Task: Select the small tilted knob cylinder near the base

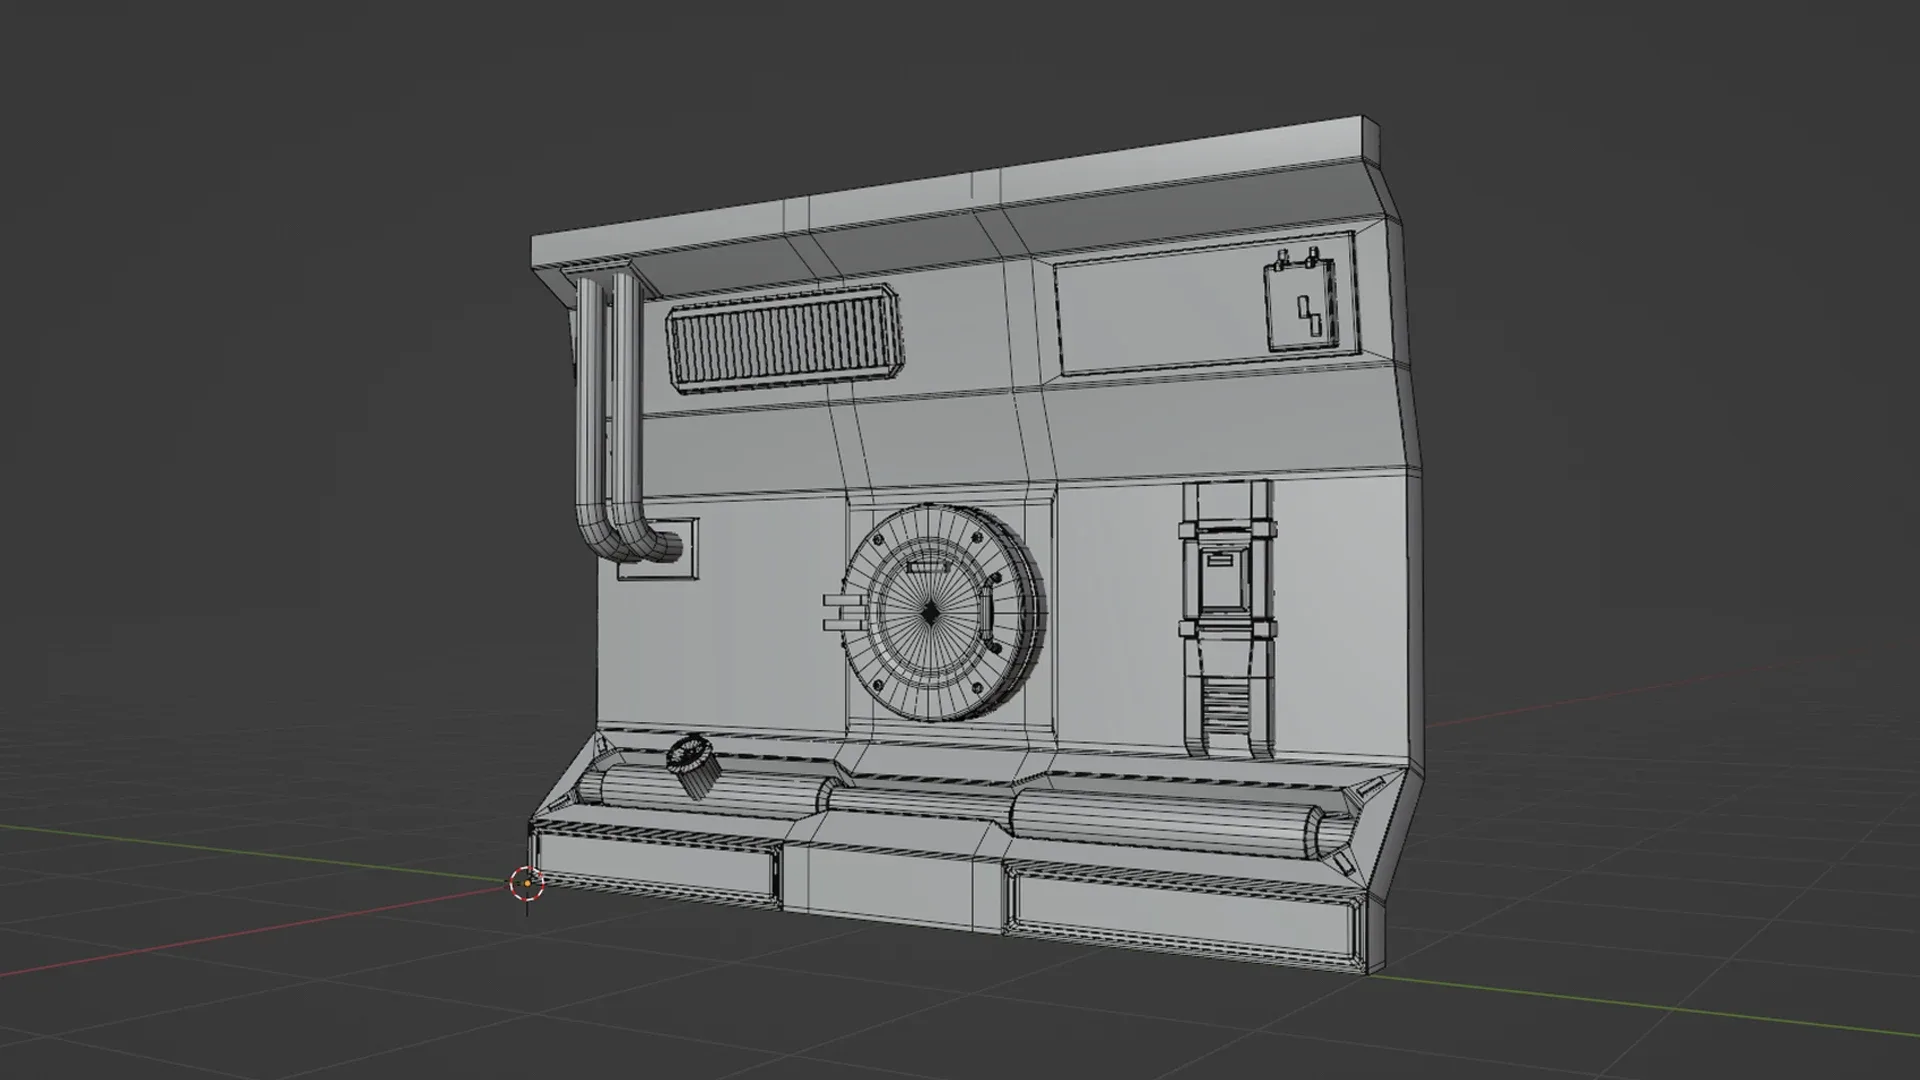Action: 693,766
